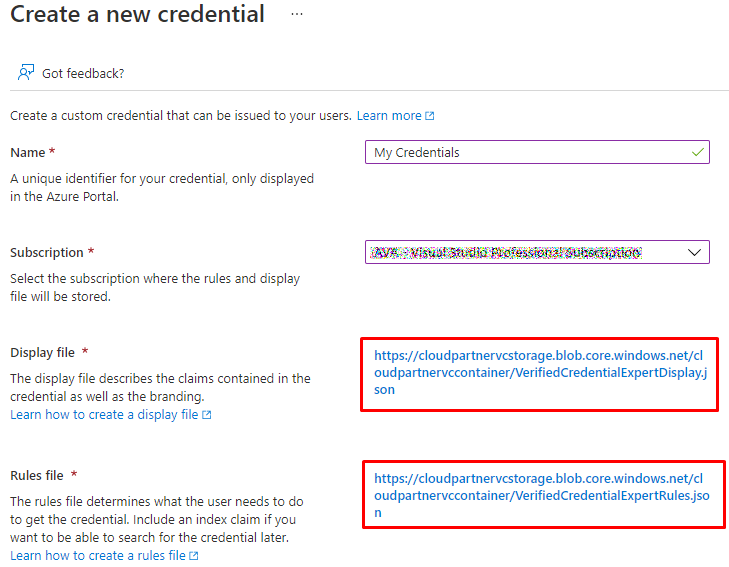Click external link icon next to Learn more

(x=430, y=116)
